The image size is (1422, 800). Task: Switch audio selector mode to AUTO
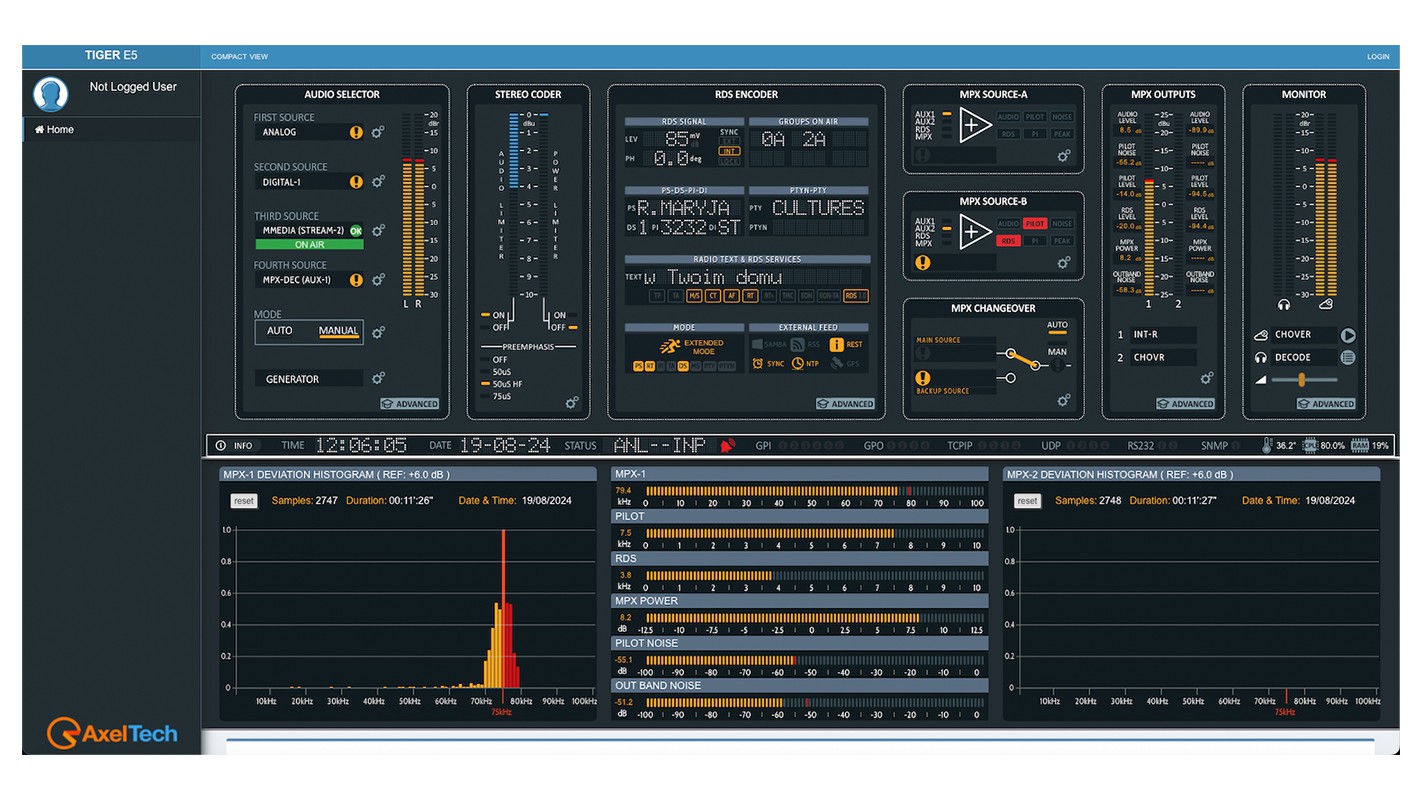pos(280,331)
